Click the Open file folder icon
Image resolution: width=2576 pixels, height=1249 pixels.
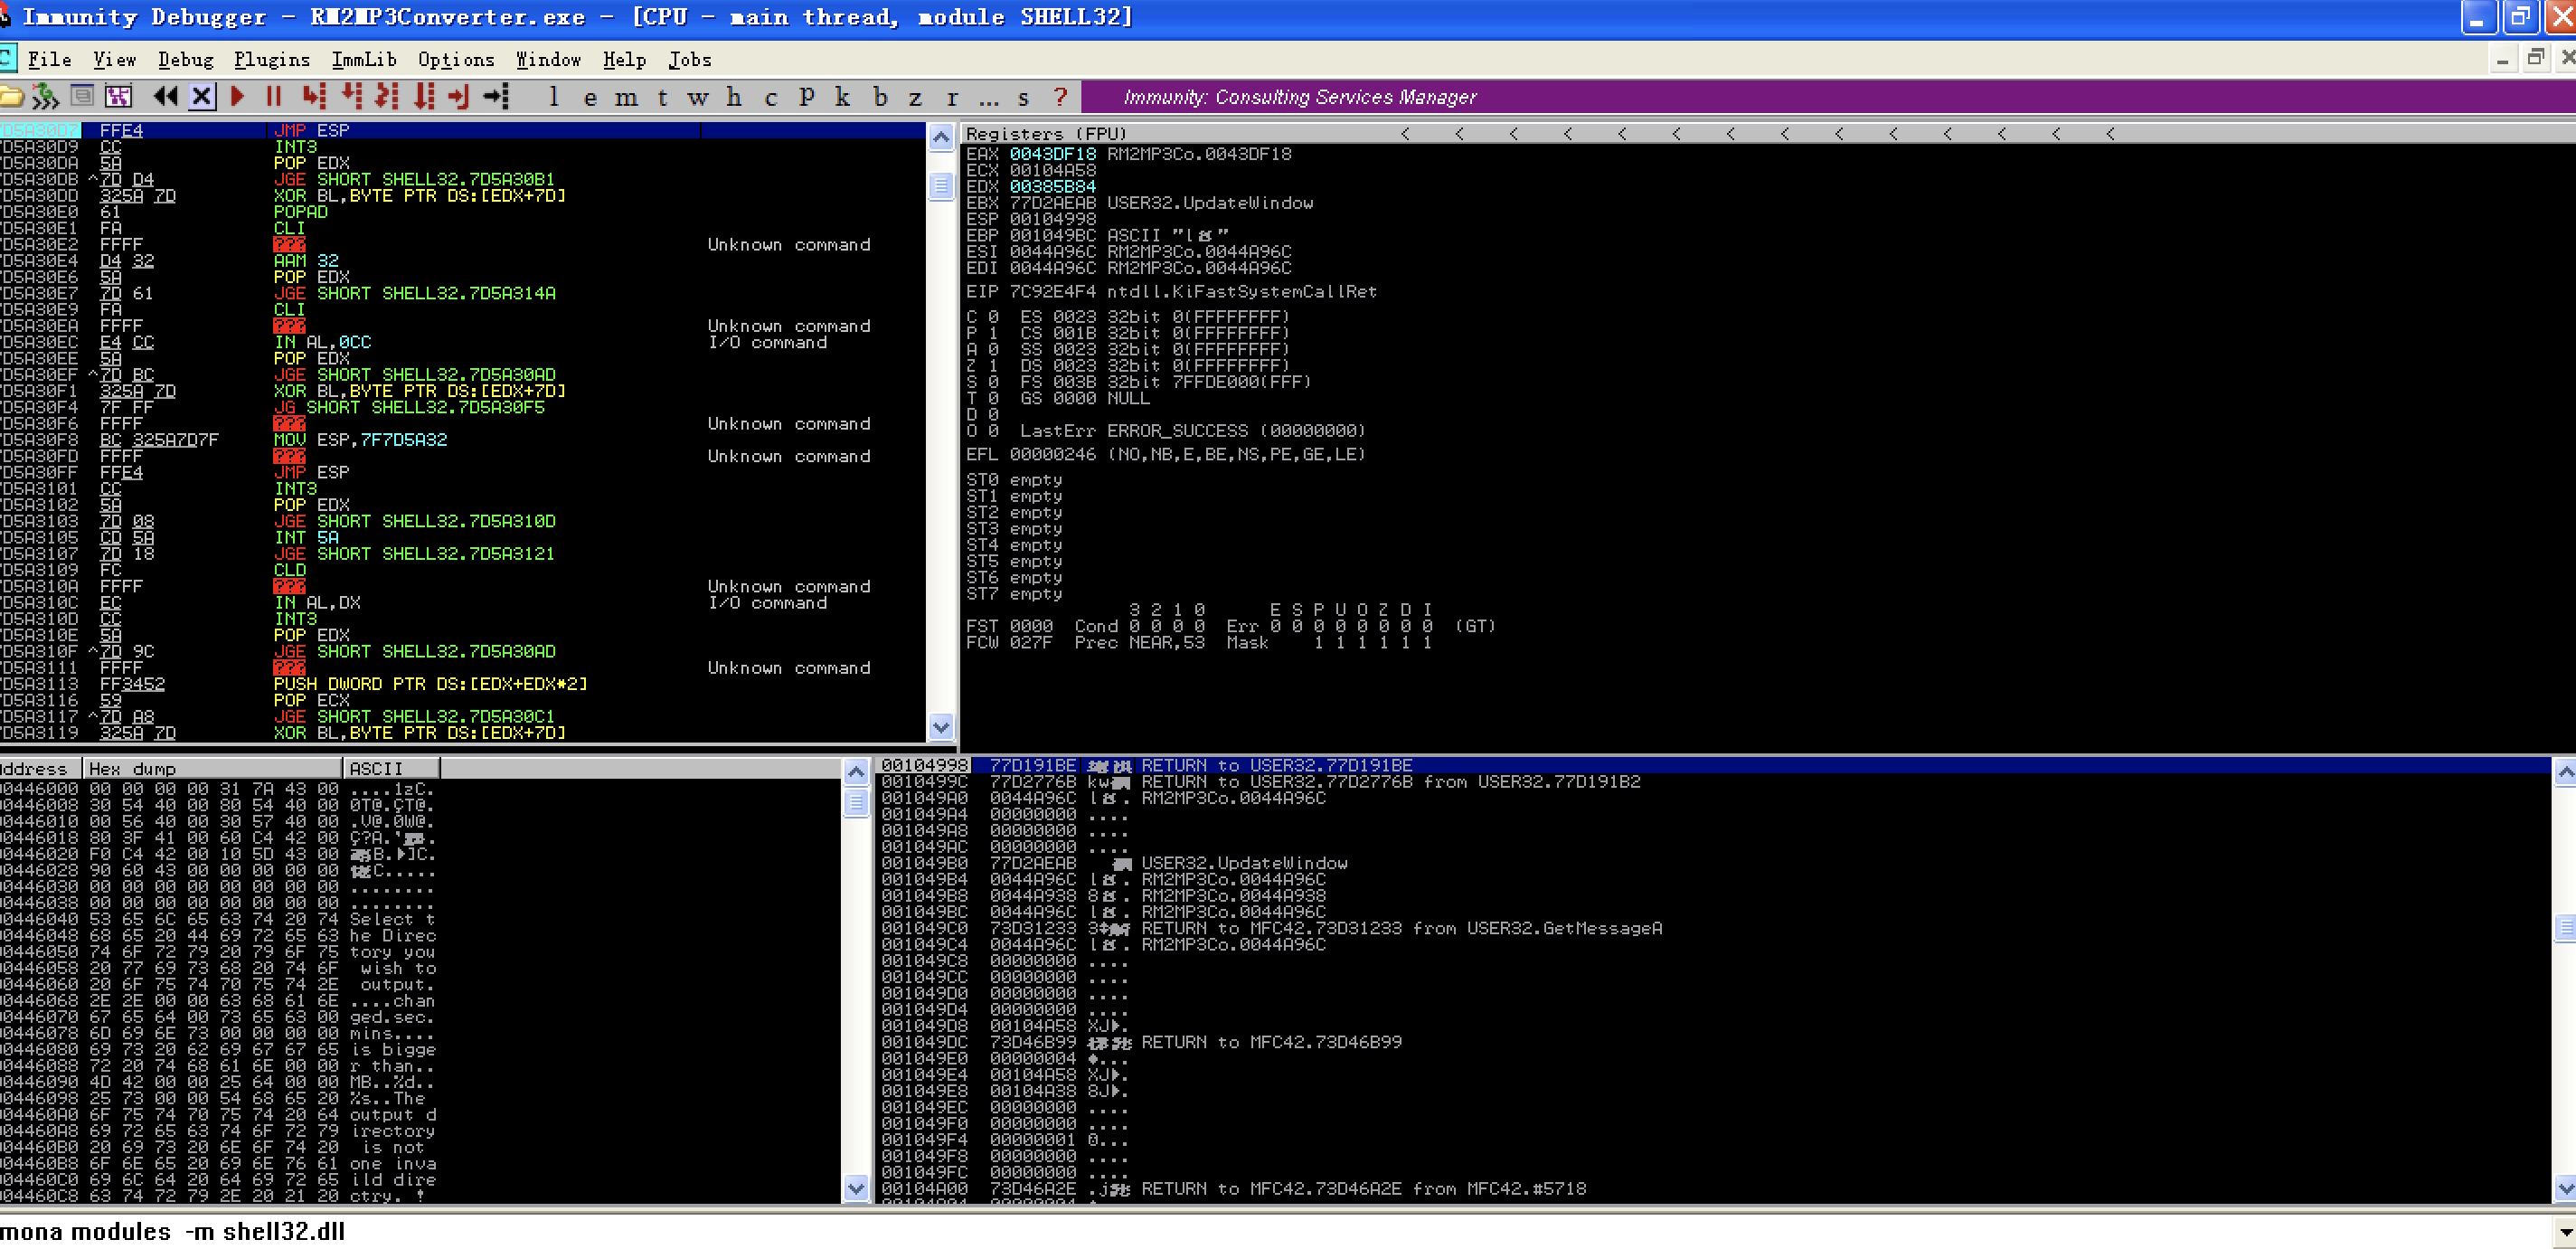tap(11, 97)
